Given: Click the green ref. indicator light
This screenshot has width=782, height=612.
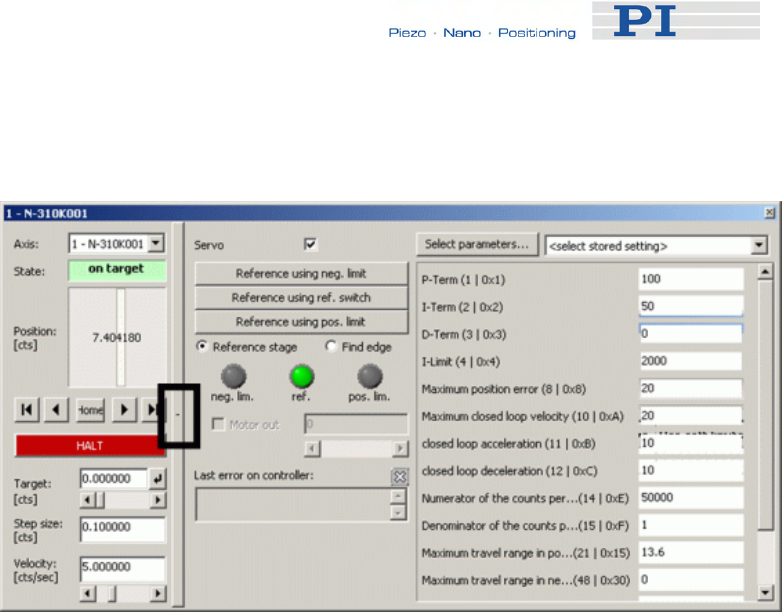Looking at the screenshot, I should 302,377.
